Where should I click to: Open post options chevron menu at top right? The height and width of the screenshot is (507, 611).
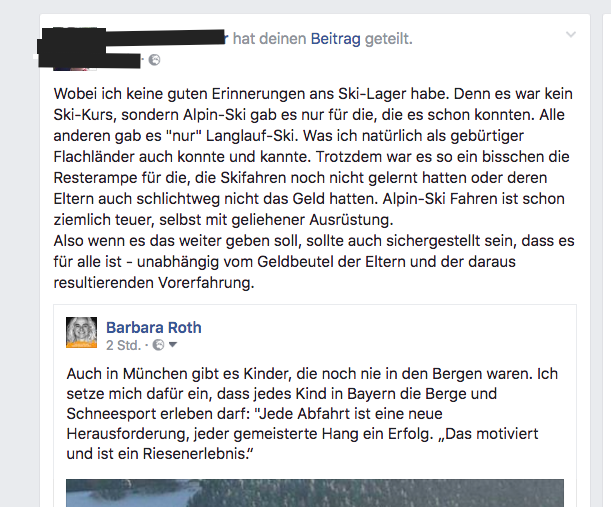pos(570,35)
